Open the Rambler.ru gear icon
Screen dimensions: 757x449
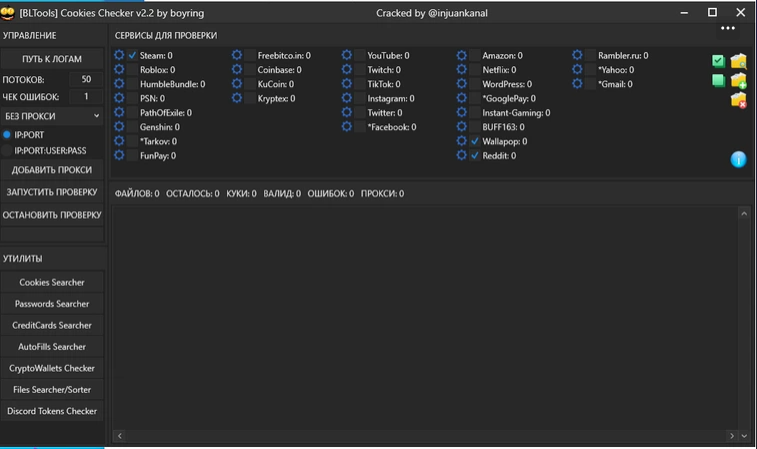pos(577,55)
